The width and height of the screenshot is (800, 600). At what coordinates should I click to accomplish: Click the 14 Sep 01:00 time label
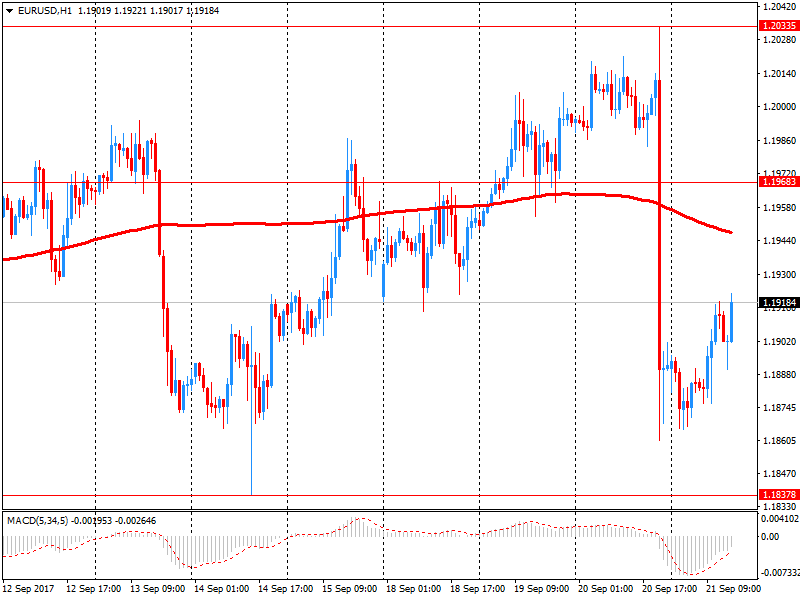click(221, 589)
